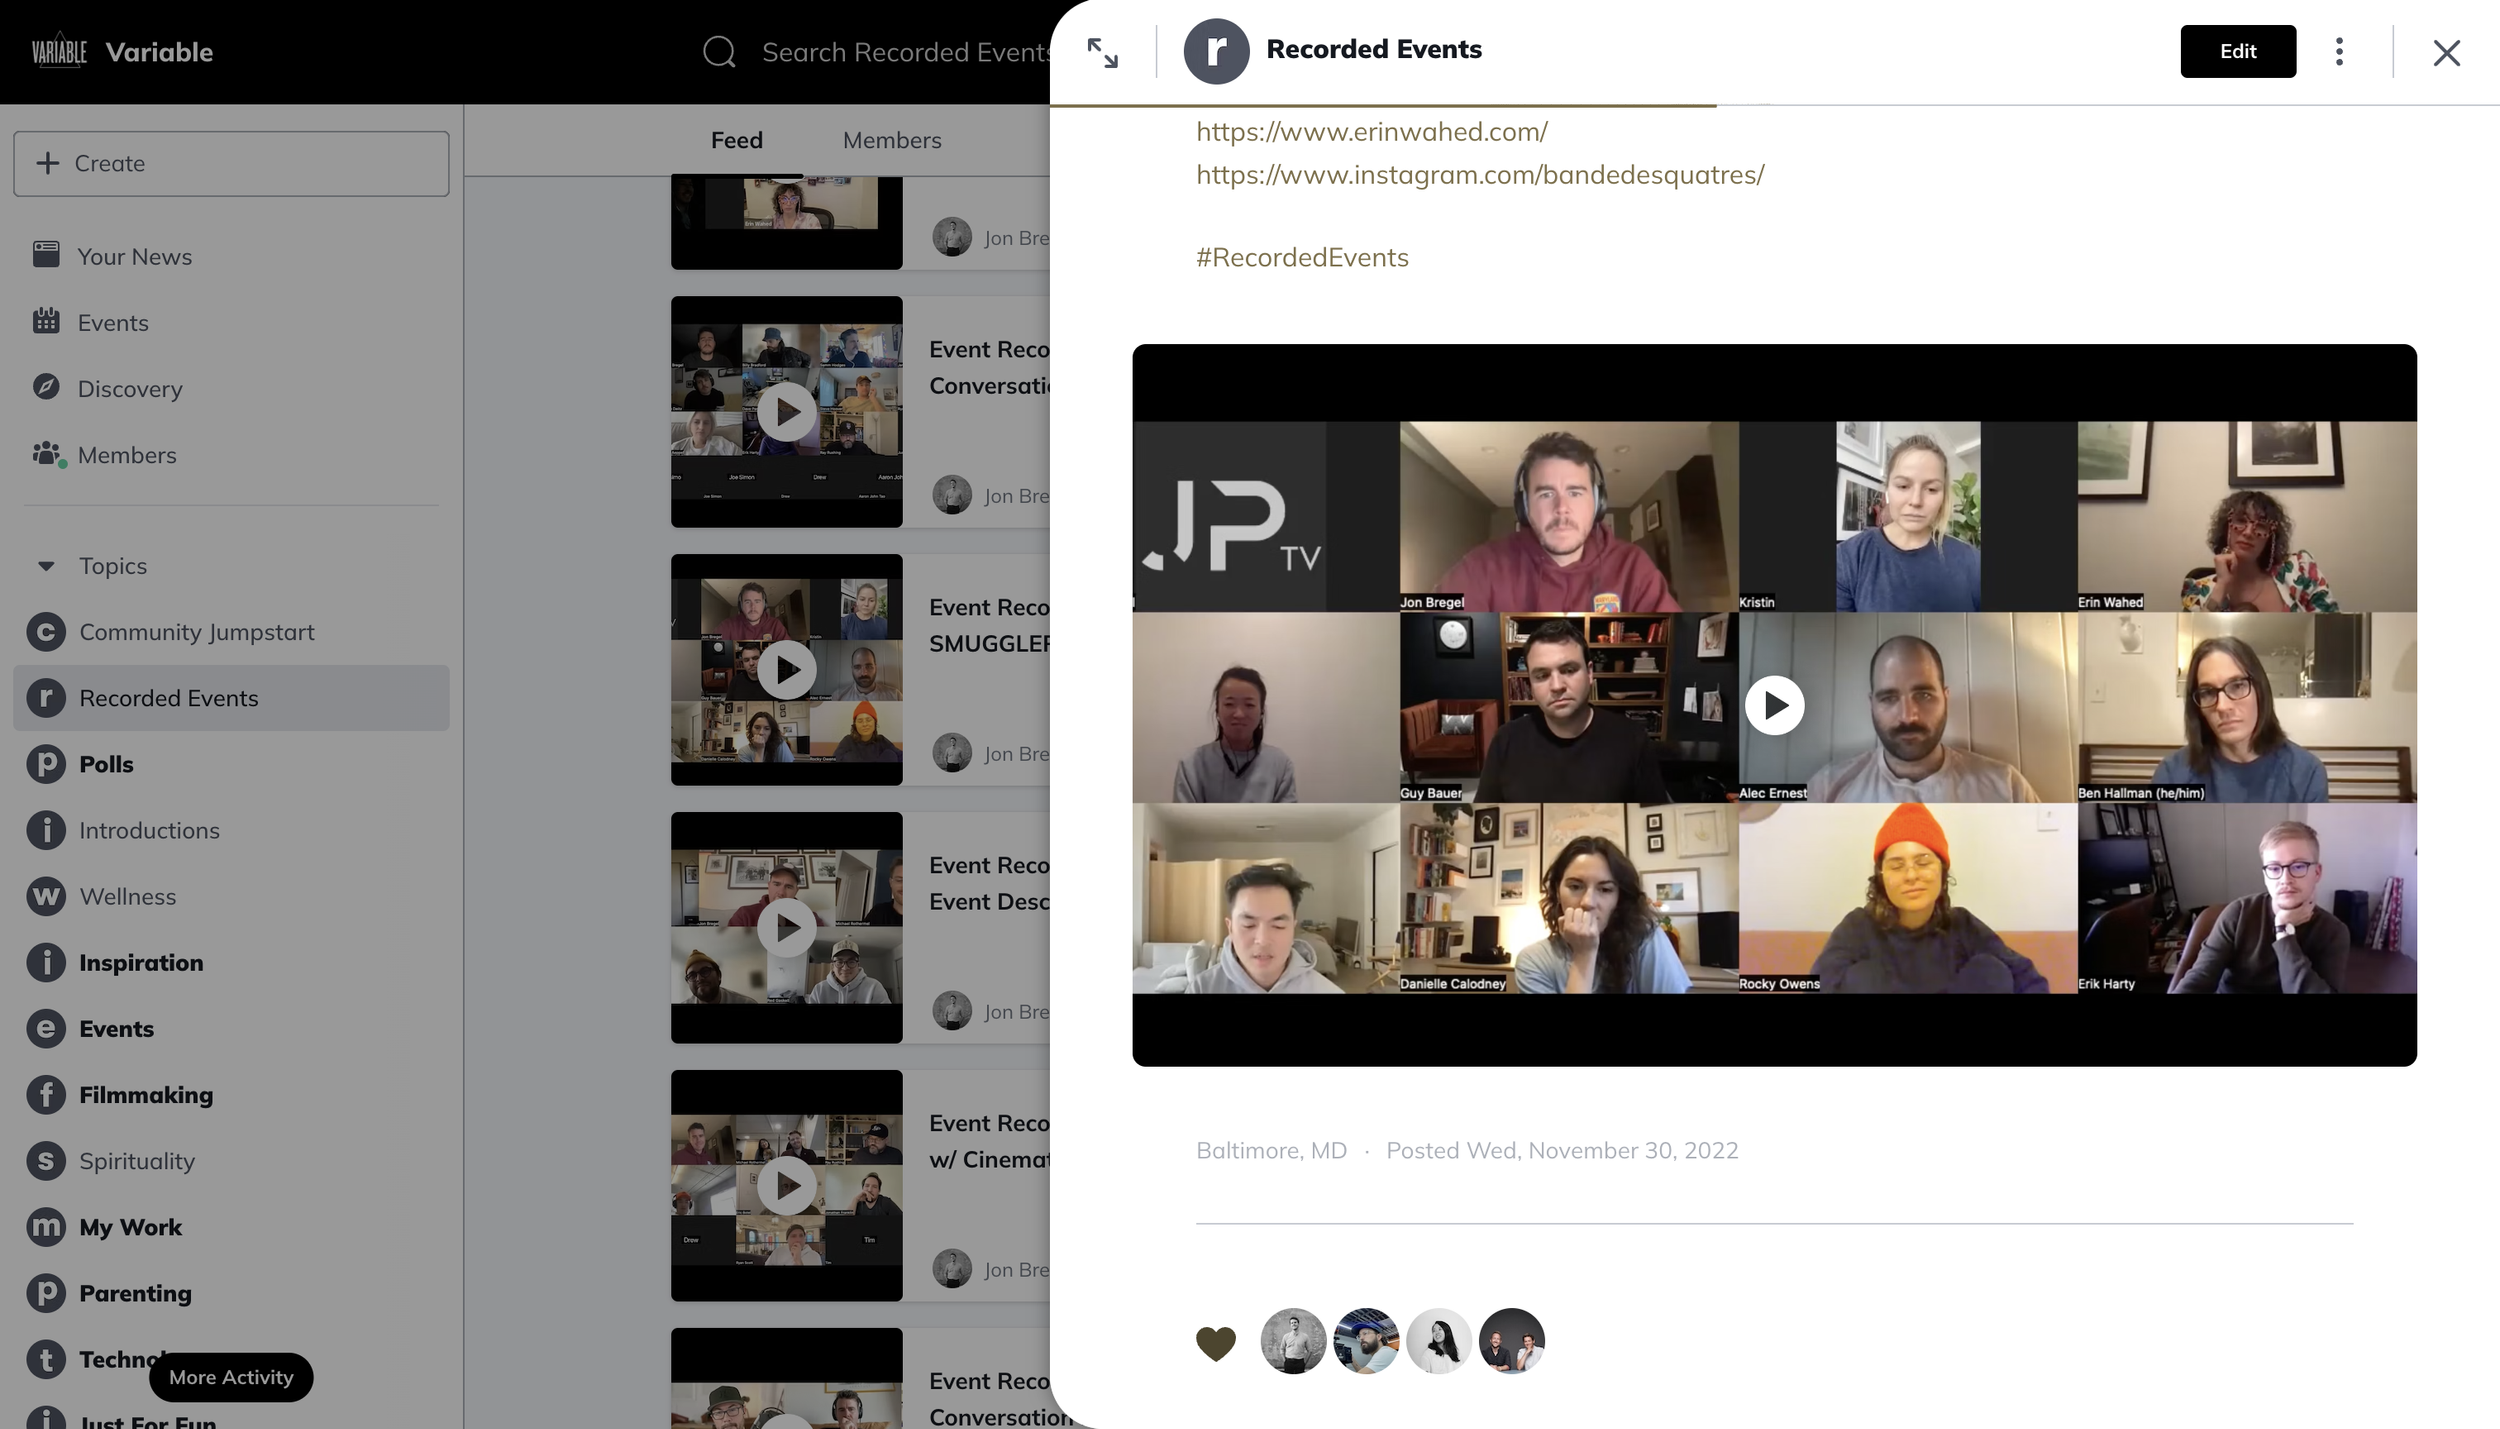Close the post panel with X
Viewport: 2500px width, 1429px height.
(x=2446, y=52)
